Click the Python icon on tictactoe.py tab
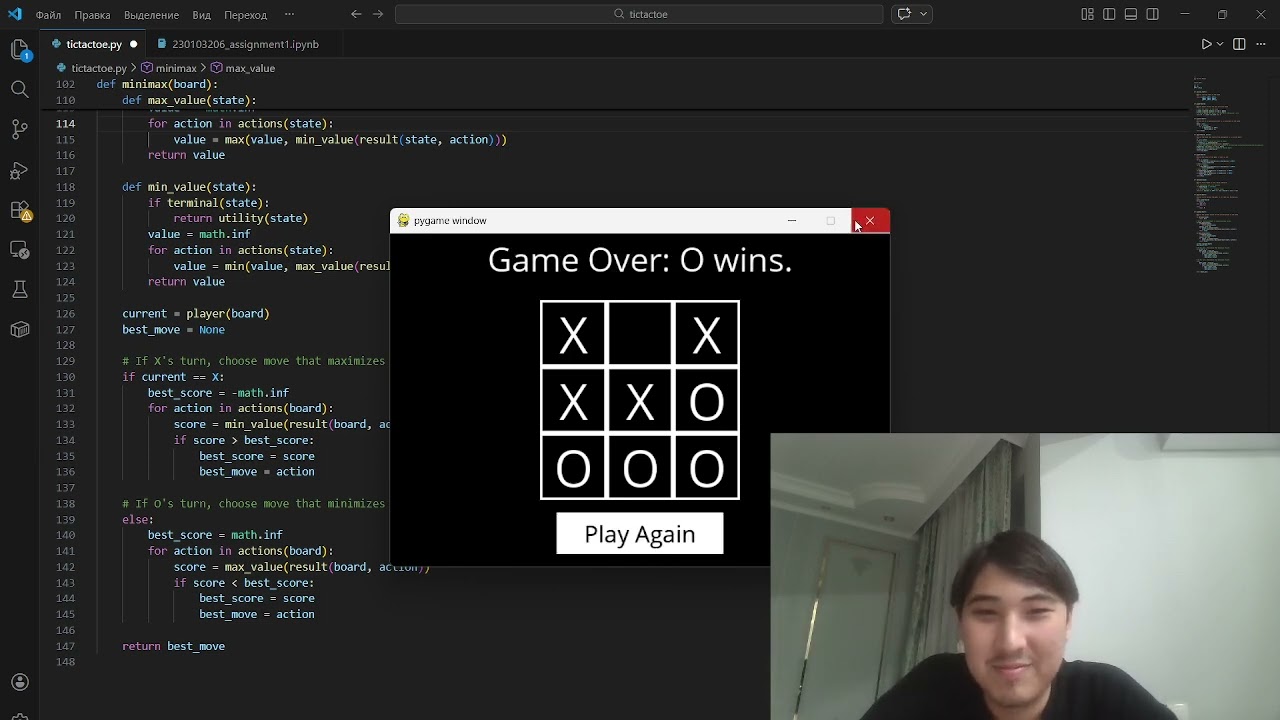Screen dimensions: 1280x720 [57, 44]
